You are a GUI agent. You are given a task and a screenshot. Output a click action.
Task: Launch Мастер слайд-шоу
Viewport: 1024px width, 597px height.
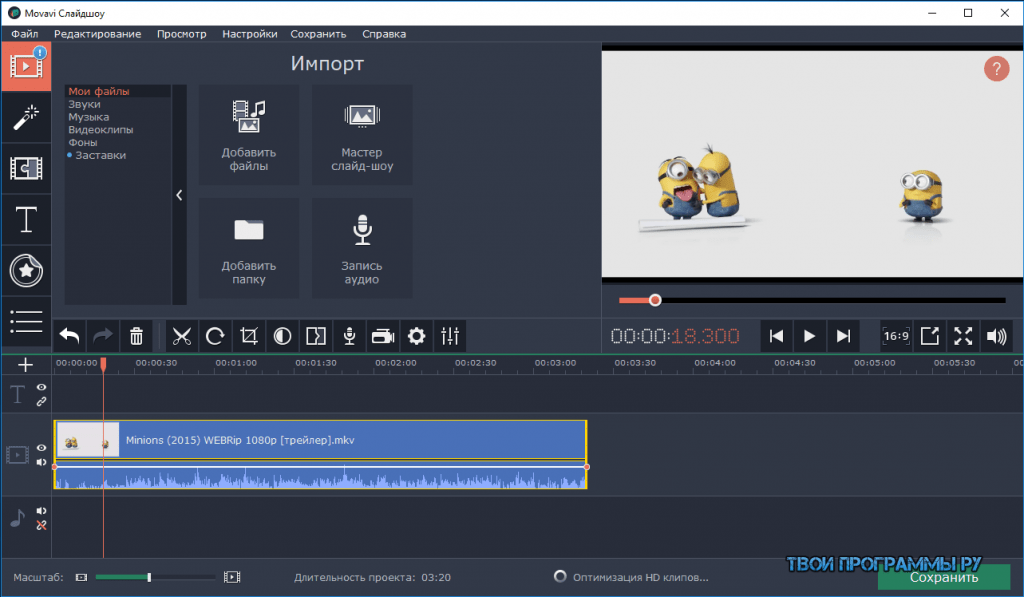tap(362, 135)
